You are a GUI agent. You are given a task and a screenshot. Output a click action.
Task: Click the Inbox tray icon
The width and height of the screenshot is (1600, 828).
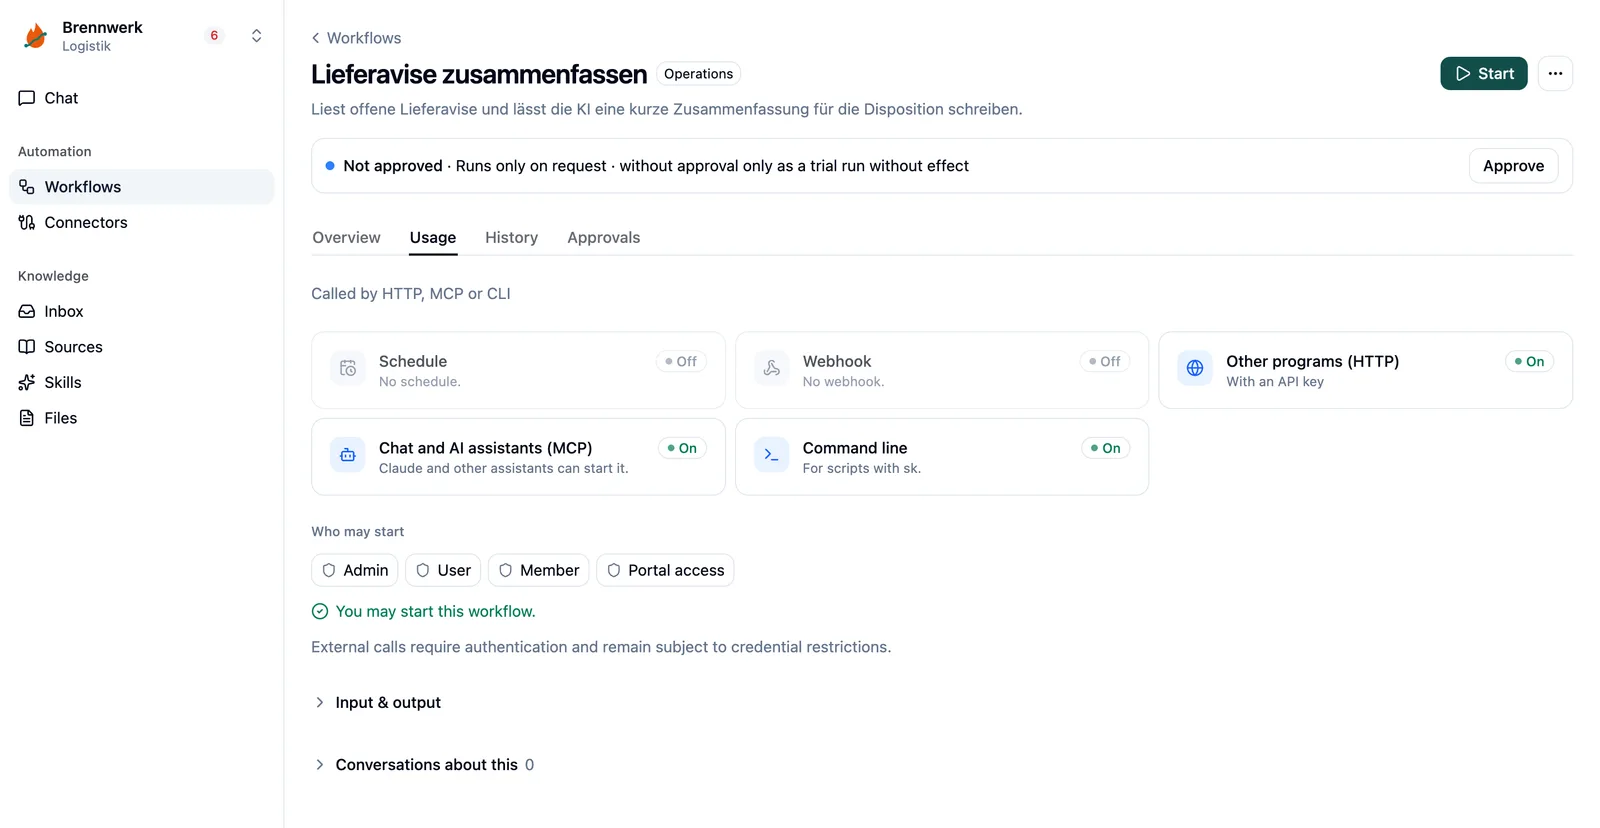(27, 311)
